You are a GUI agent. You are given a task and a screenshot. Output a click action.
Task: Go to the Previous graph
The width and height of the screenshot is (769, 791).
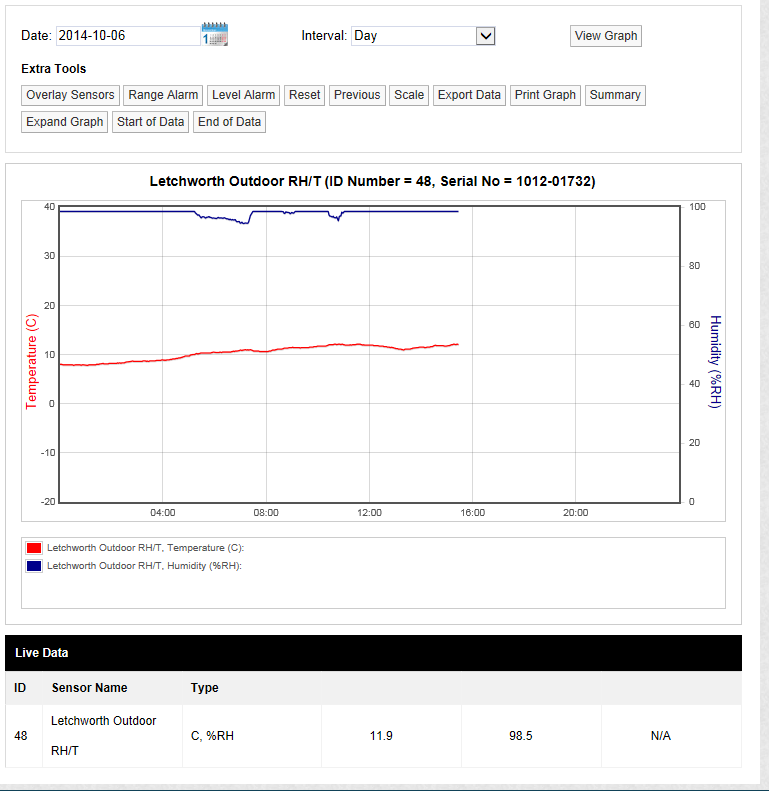click(x=357, y=95)
